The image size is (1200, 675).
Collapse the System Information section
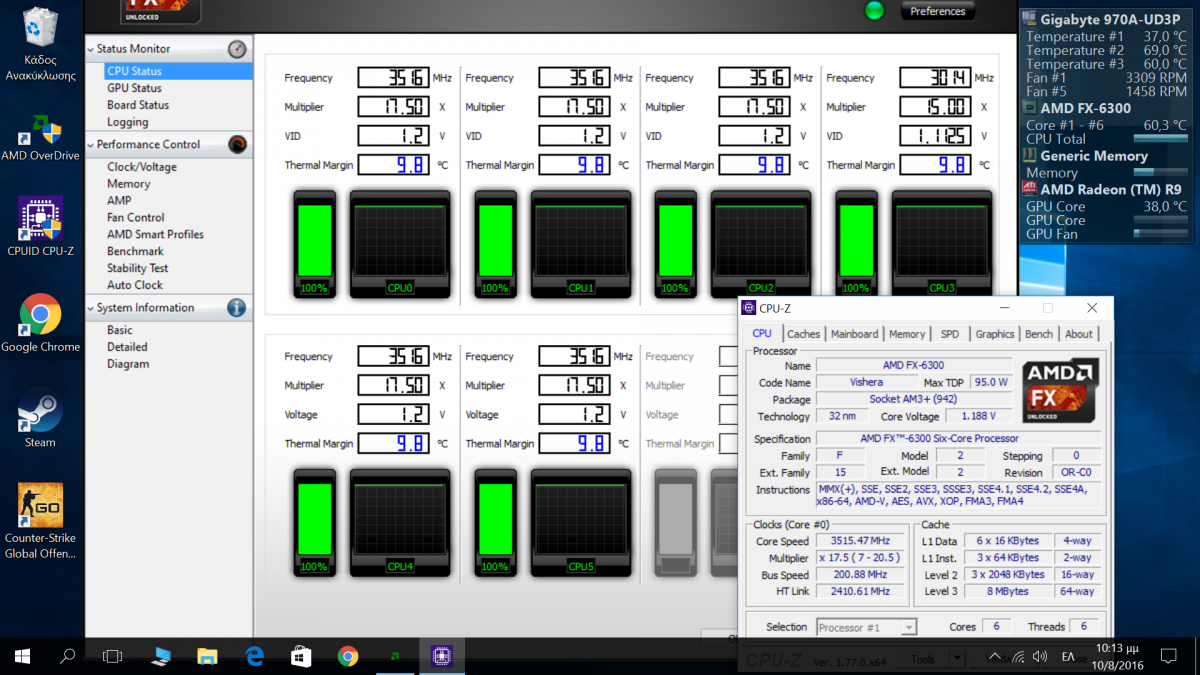91,308
